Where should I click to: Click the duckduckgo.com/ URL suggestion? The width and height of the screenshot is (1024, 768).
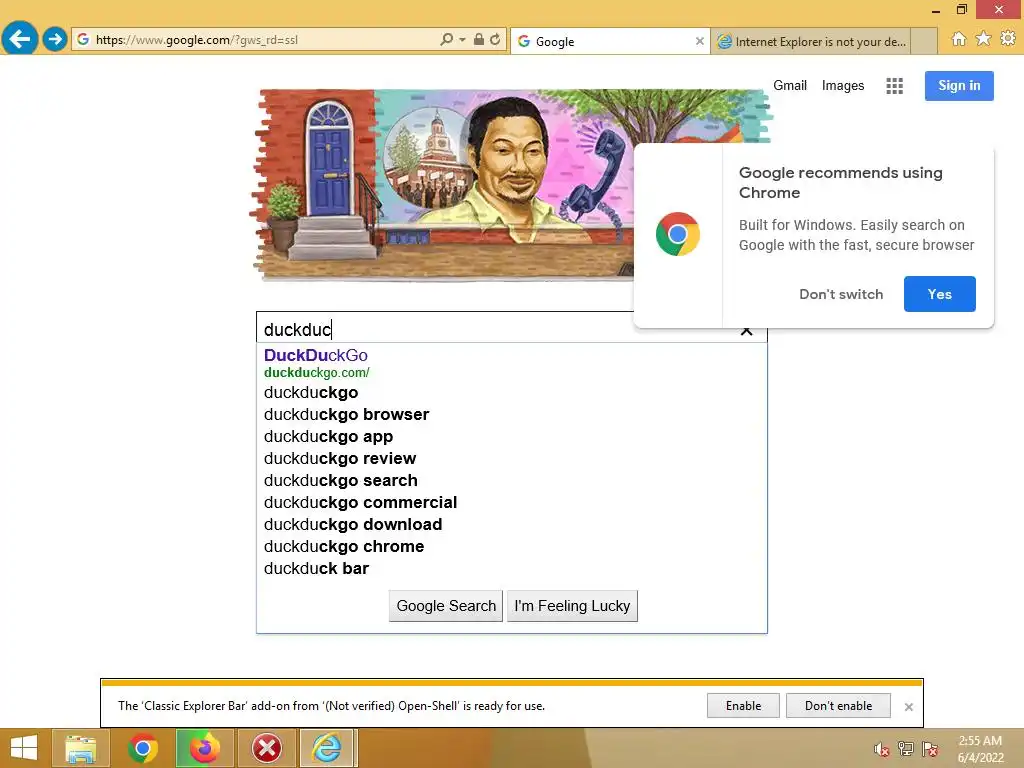coord(316,372)
